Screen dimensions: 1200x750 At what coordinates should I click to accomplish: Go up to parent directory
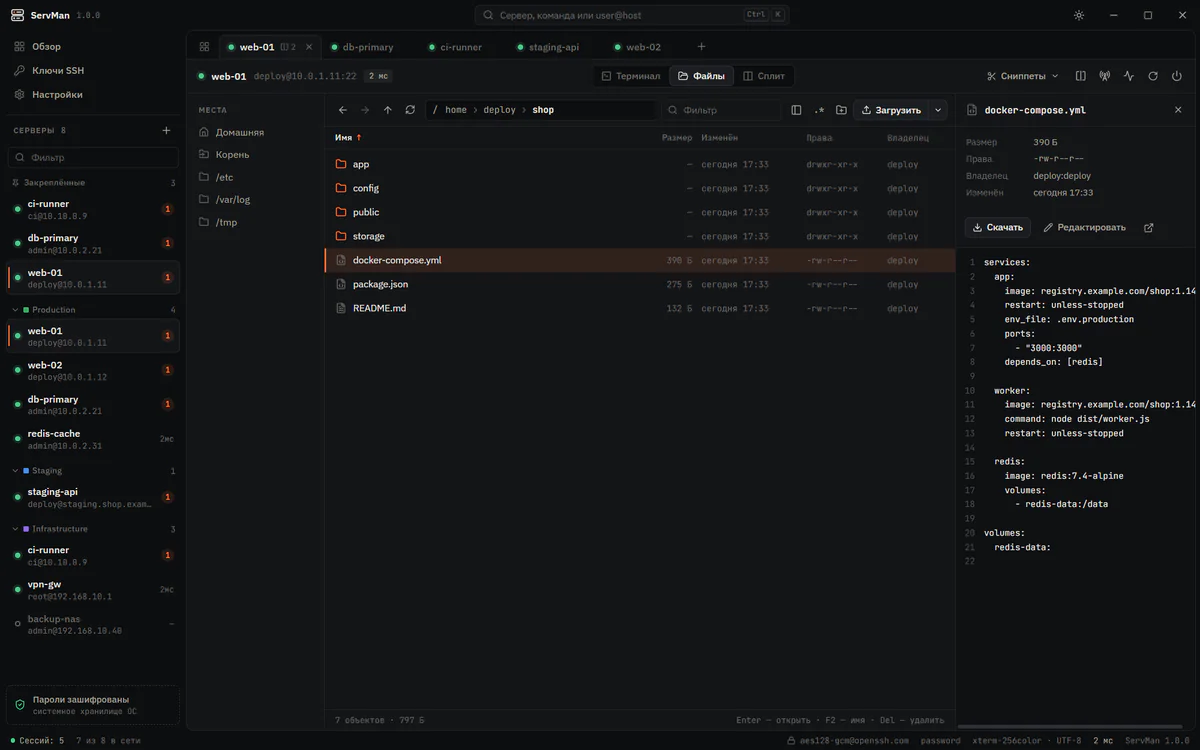tap(388, 110)
